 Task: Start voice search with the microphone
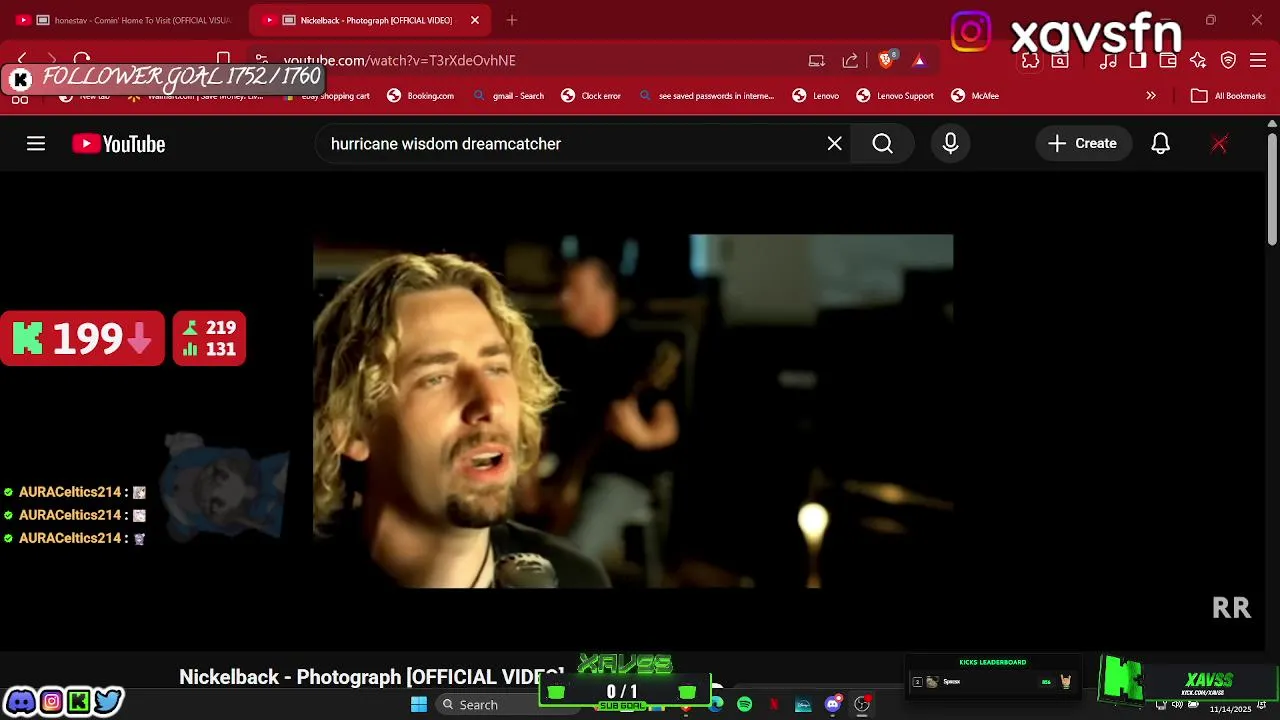point(950,144)
